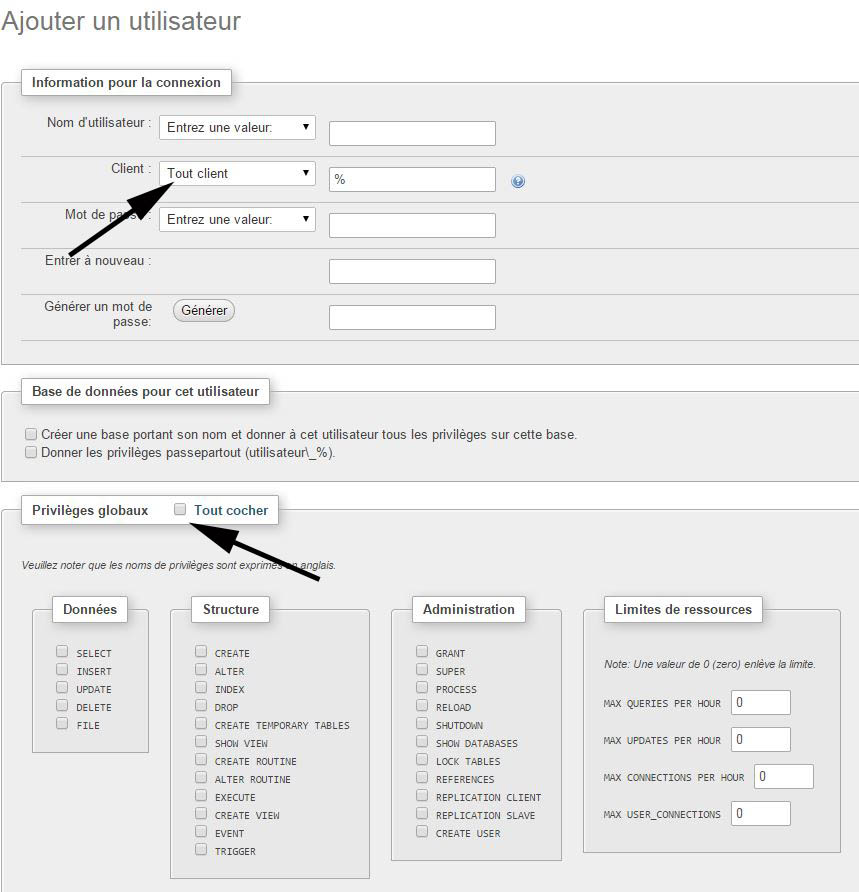Click the Générer password button
The image size is (859, 892).
pos(204,311)
